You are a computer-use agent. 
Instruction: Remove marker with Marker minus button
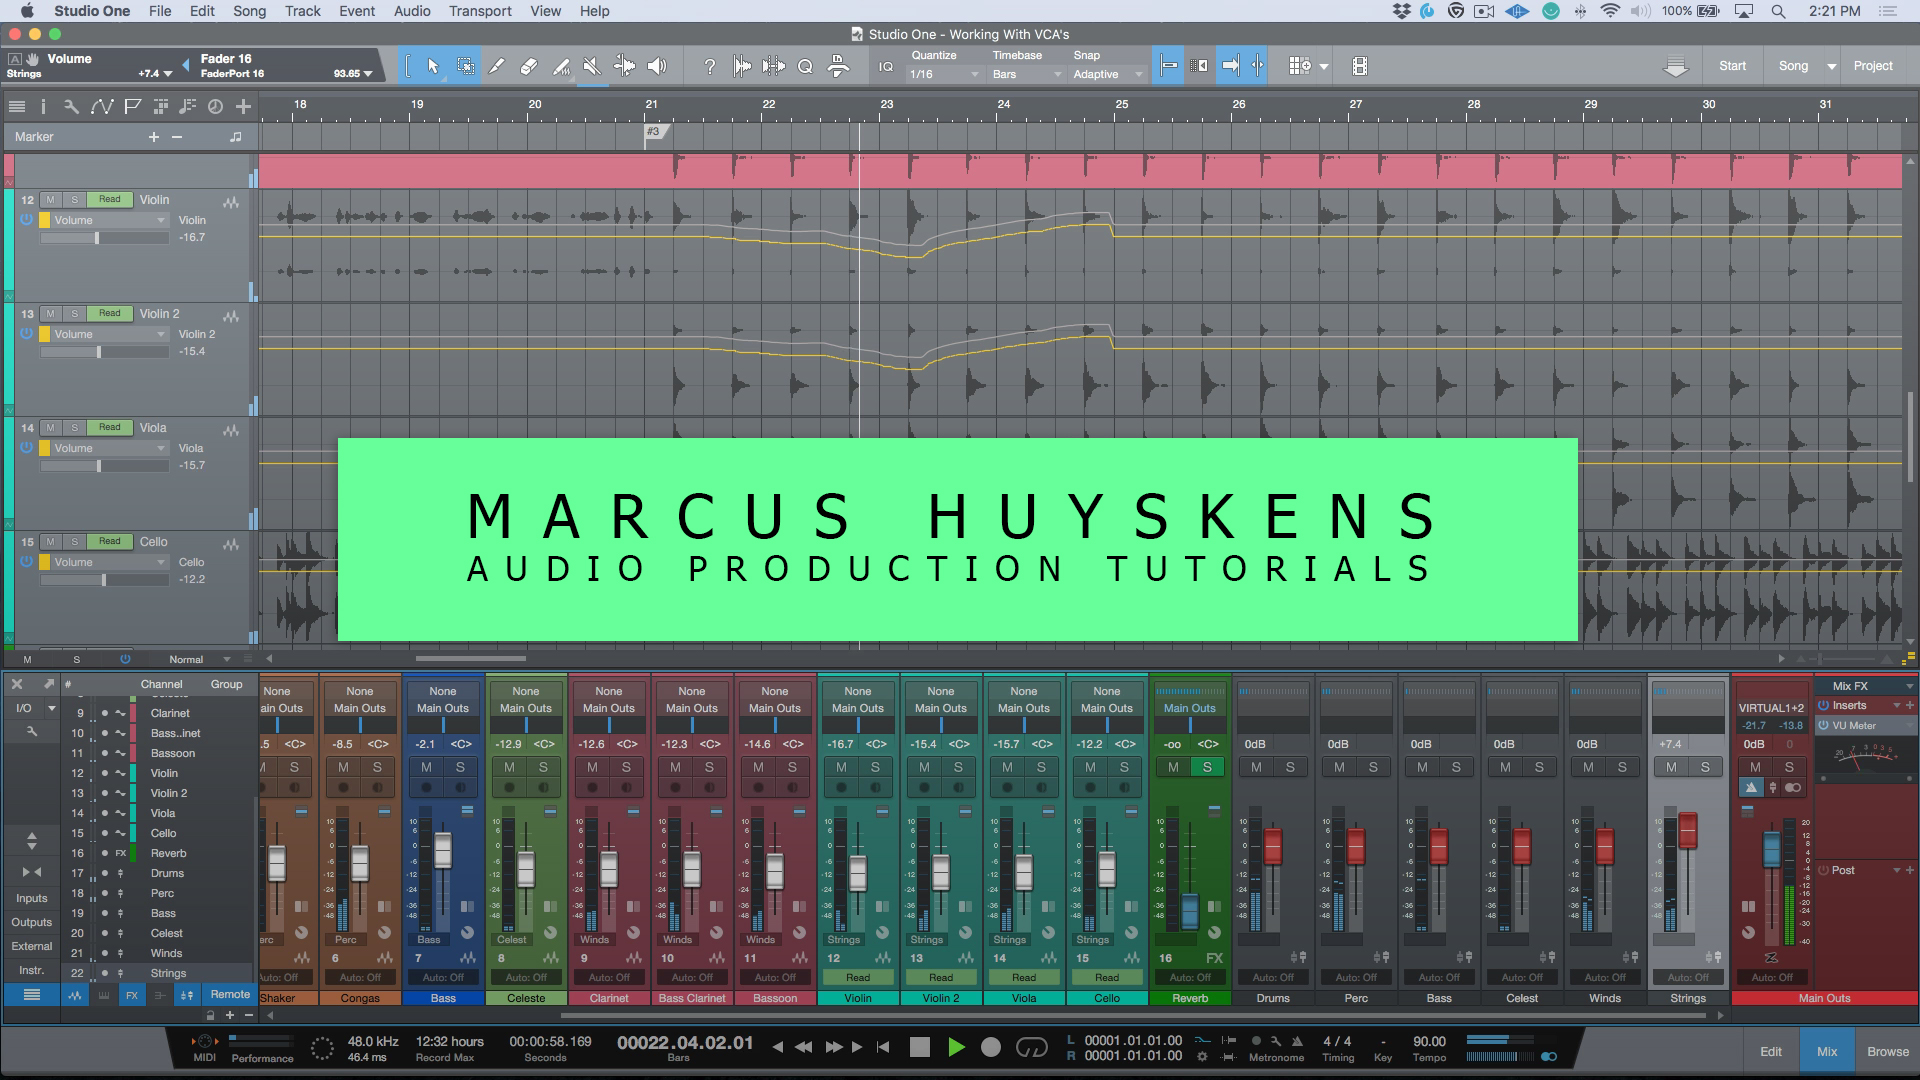[x=177, y=137]
